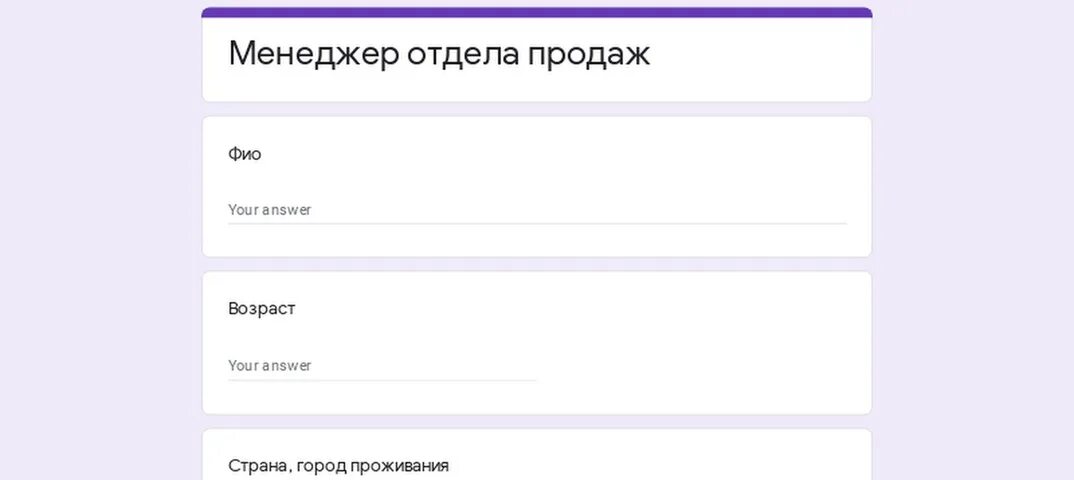The height and width of the screenshot is (480, 1074).
Task: Click the Возраст question label
Action: pyautogui.click(x=262, y=309)
